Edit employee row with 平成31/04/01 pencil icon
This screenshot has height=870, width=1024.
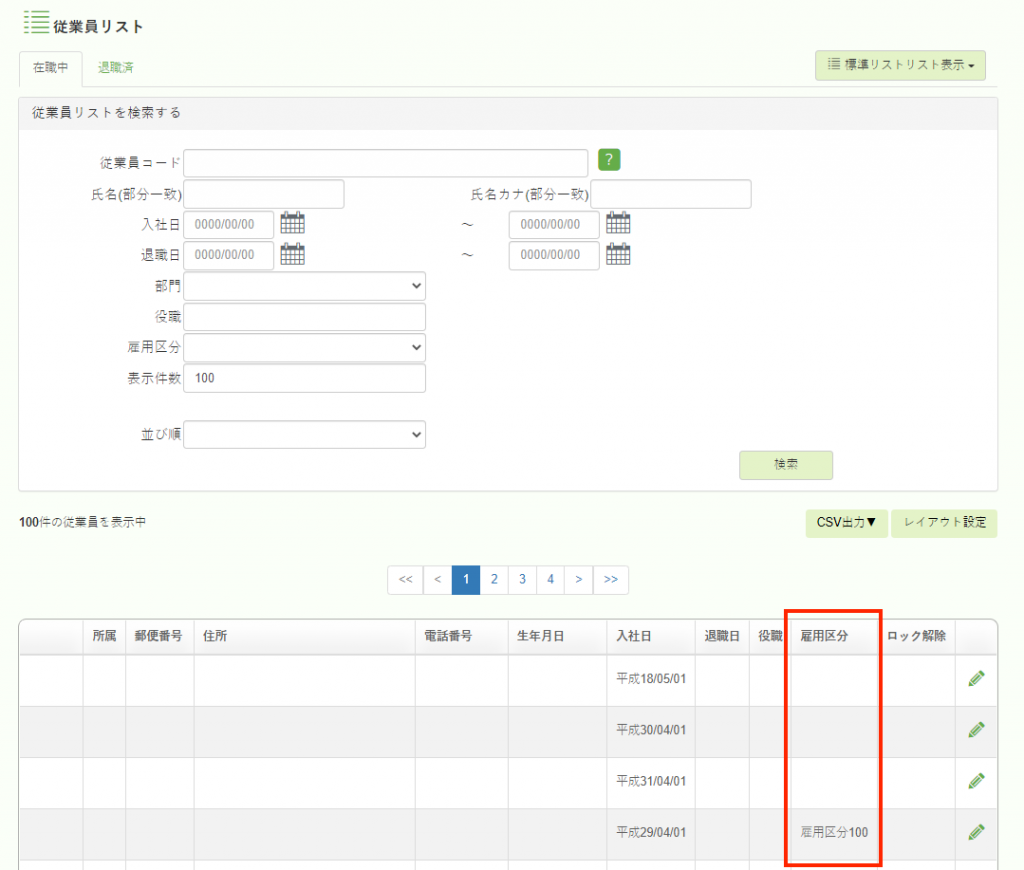[976, 781]
